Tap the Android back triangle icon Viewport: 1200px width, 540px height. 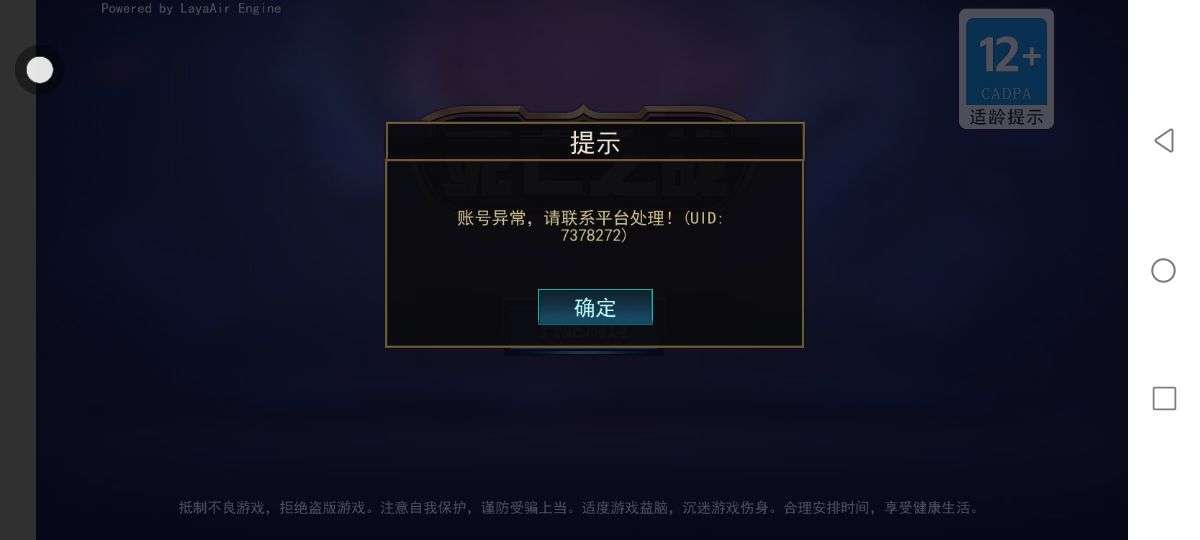pos(1164,140)
